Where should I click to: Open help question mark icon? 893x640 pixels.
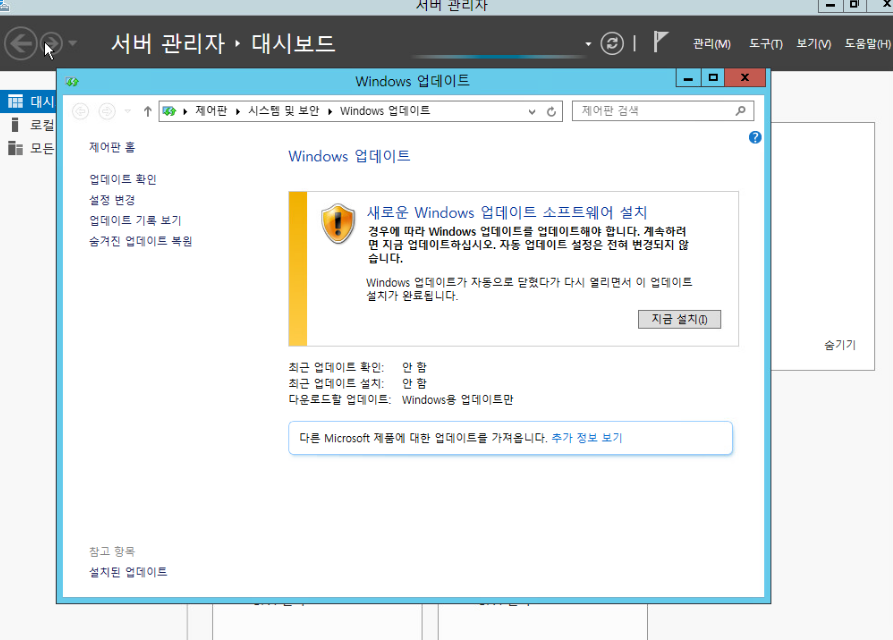pyautogui.click(x=755, y=137)
